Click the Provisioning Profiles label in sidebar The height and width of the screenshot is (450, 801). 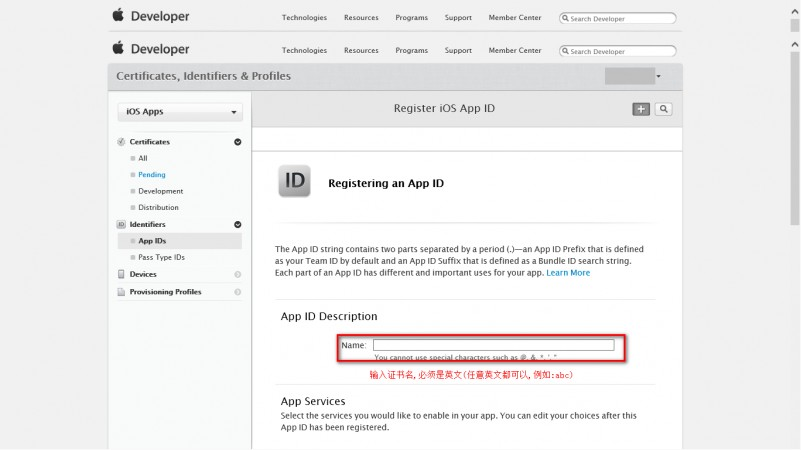165,292
